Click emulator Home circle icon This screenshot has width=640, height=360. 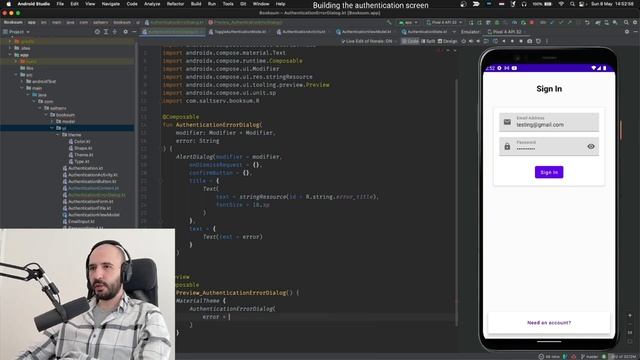click(x=512, y=41)
